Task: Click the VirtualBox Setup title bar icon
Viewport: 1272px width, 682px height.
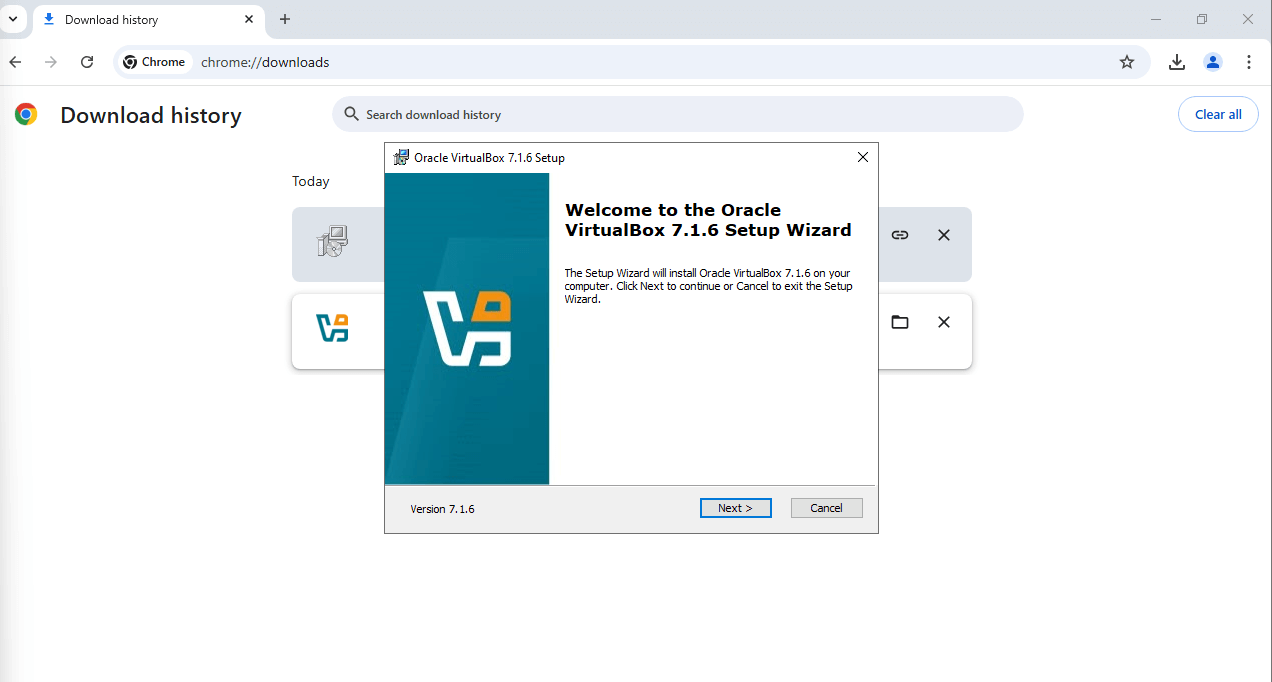Action: (x=401, y=157)
